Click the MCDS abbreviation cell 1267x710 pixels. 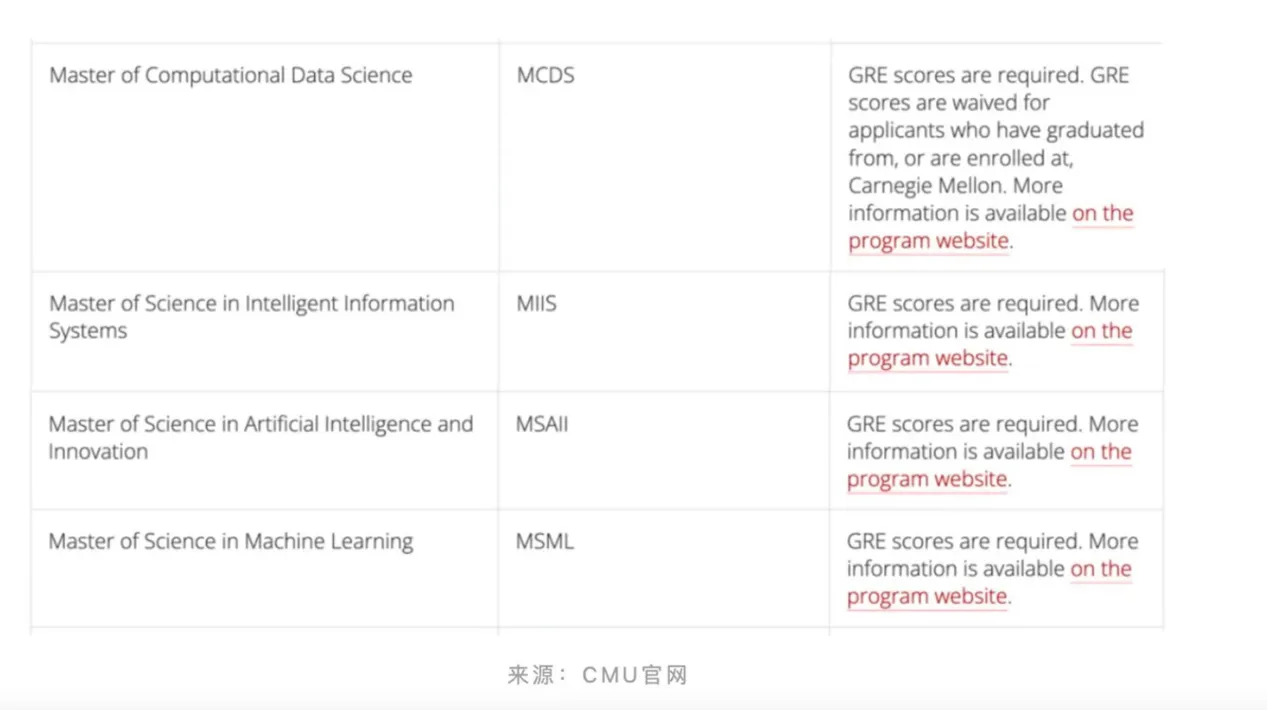545,75
